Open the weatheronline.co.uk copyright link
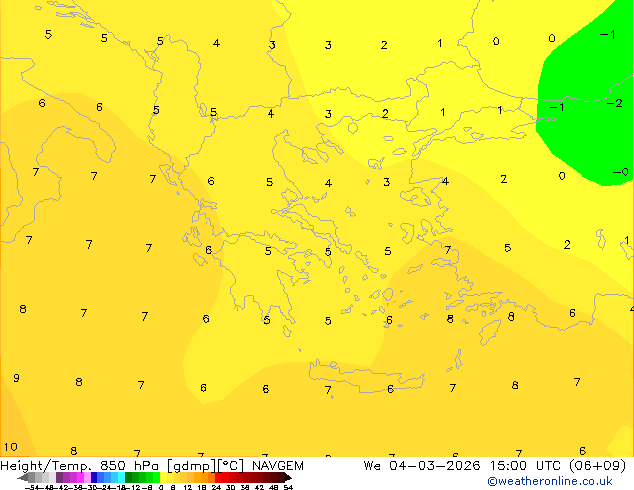The image size is (634, 490). click(x=550, y=481)
